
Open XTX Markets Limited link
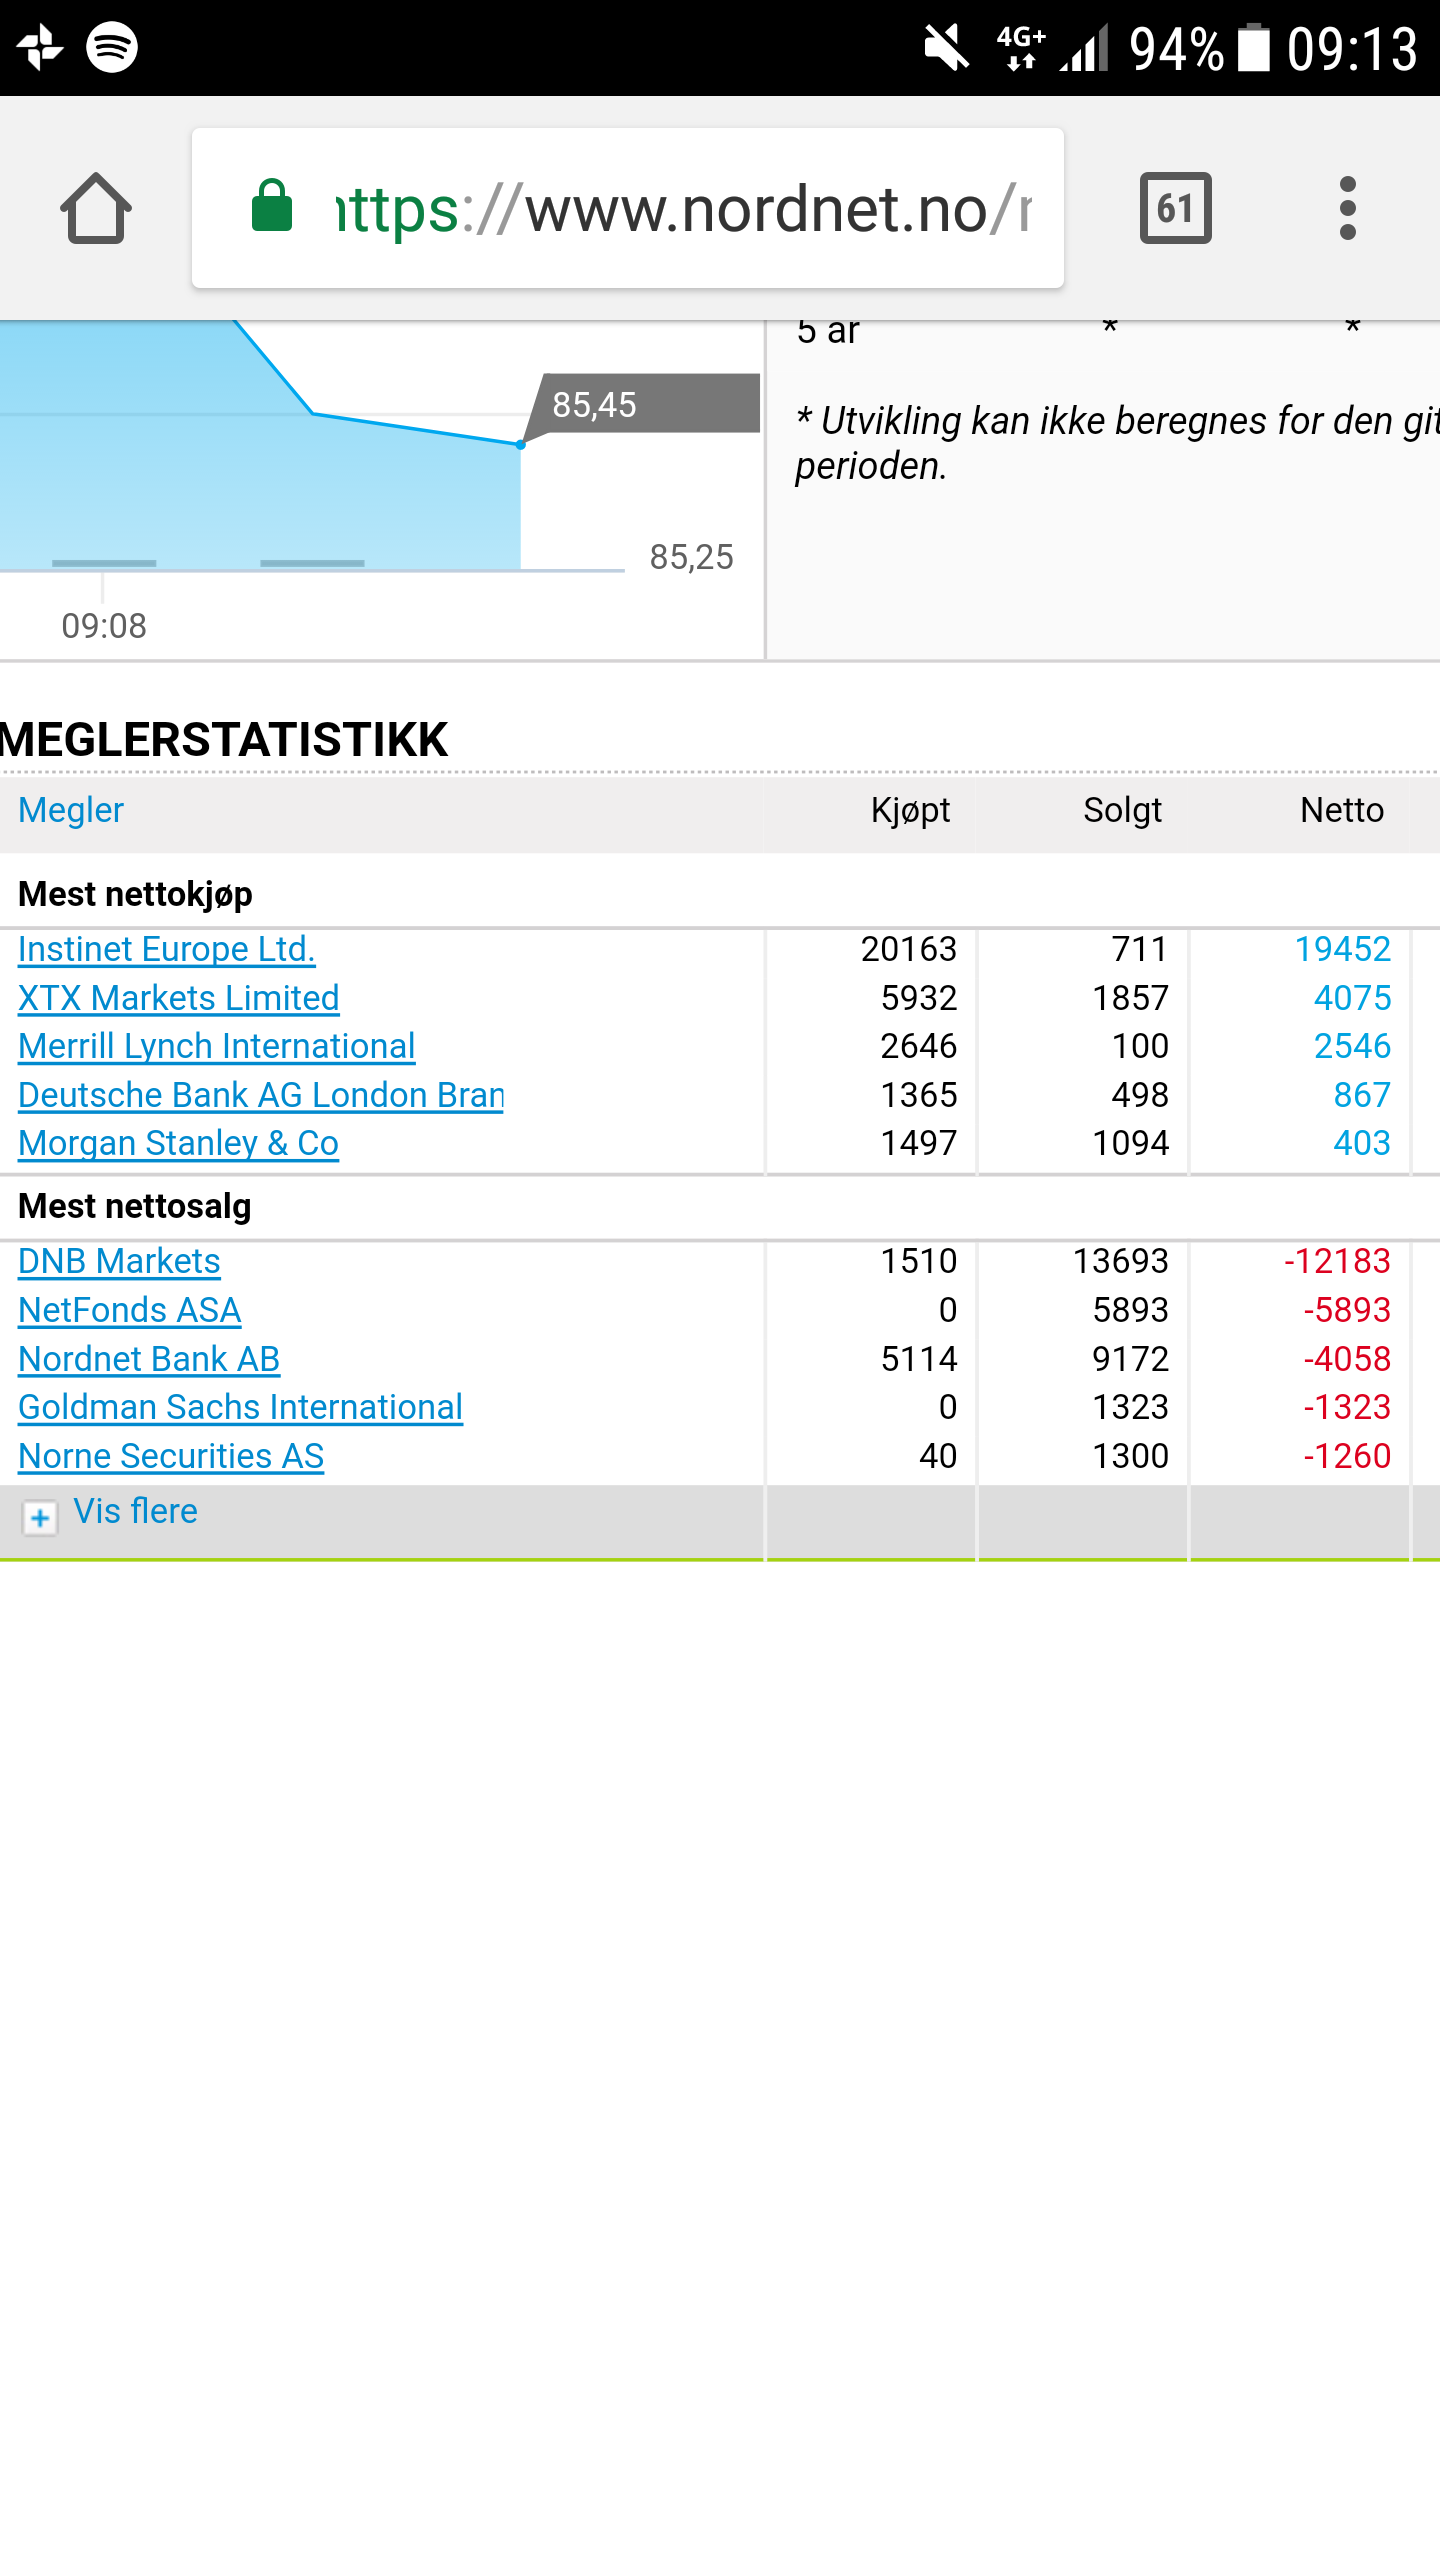[x=179, y=998]
